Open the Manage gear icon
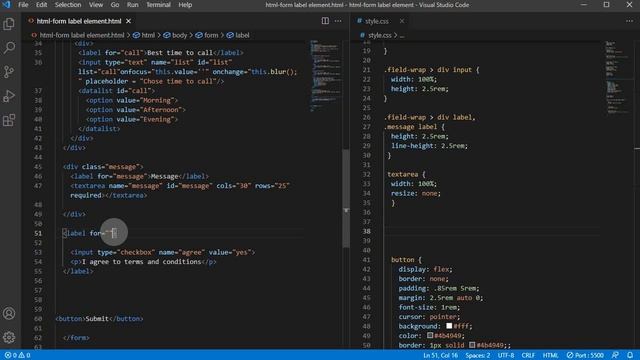Viewport: 640px width, 360px height. pos(9,337)
